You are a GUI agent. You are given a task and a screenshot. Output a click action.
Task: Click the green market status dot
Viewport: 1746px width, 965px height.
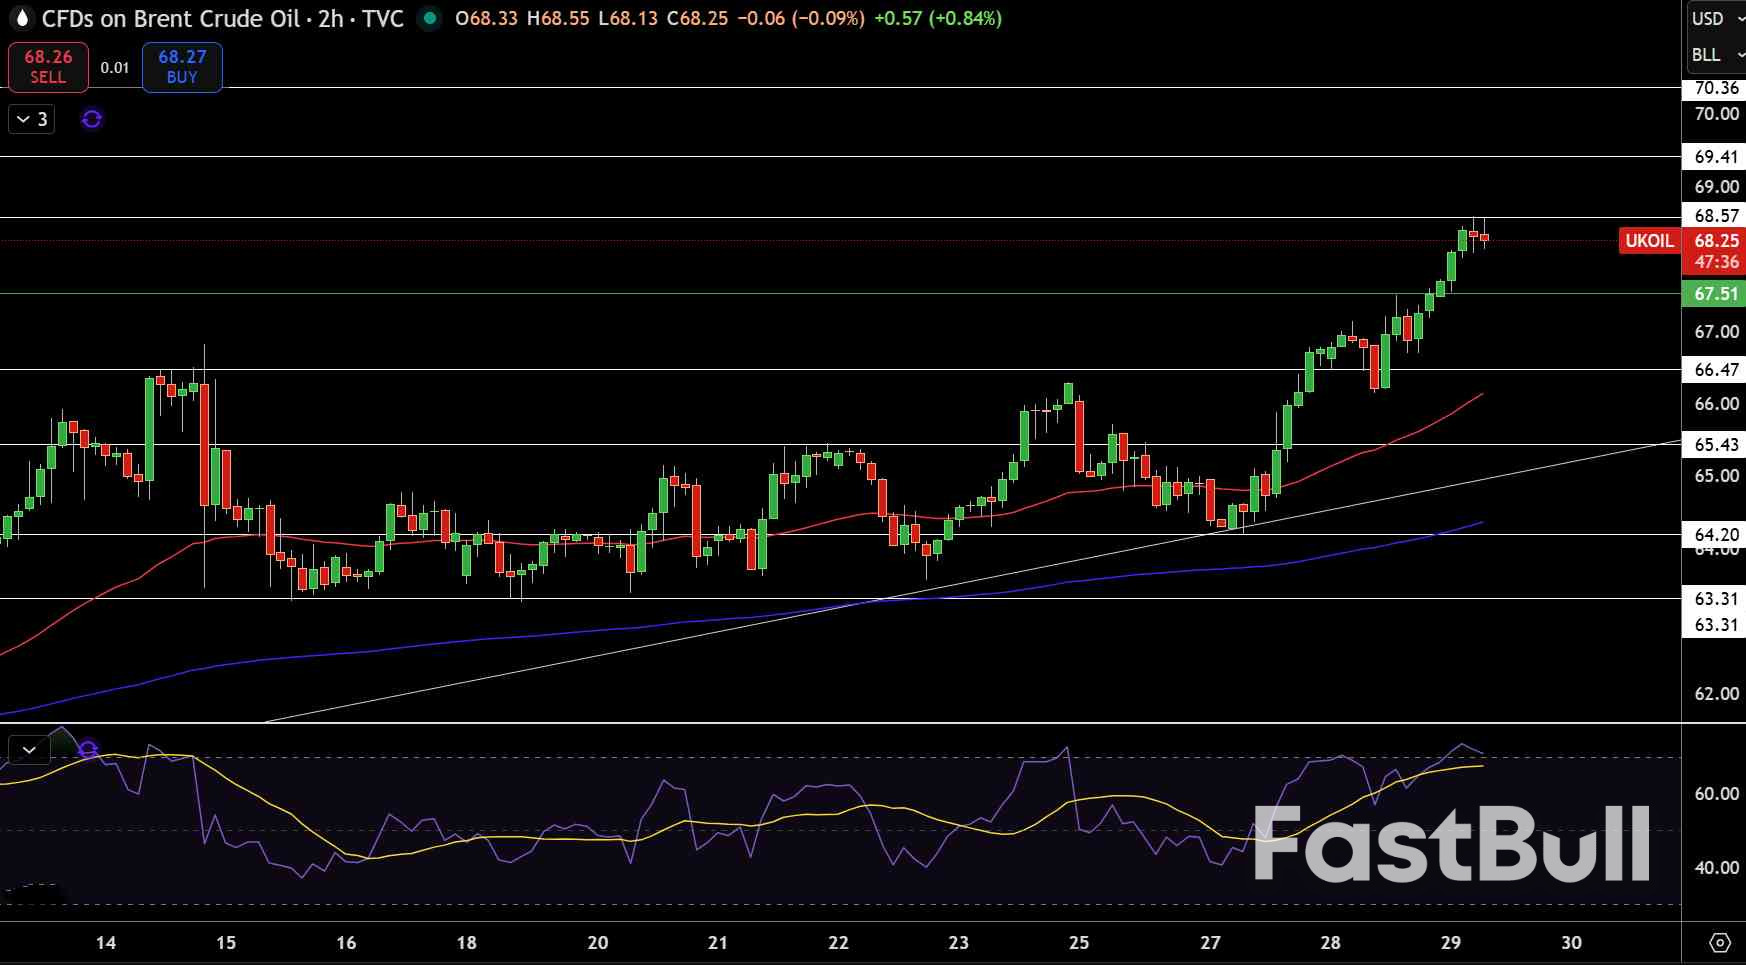(x=429, y=18)
